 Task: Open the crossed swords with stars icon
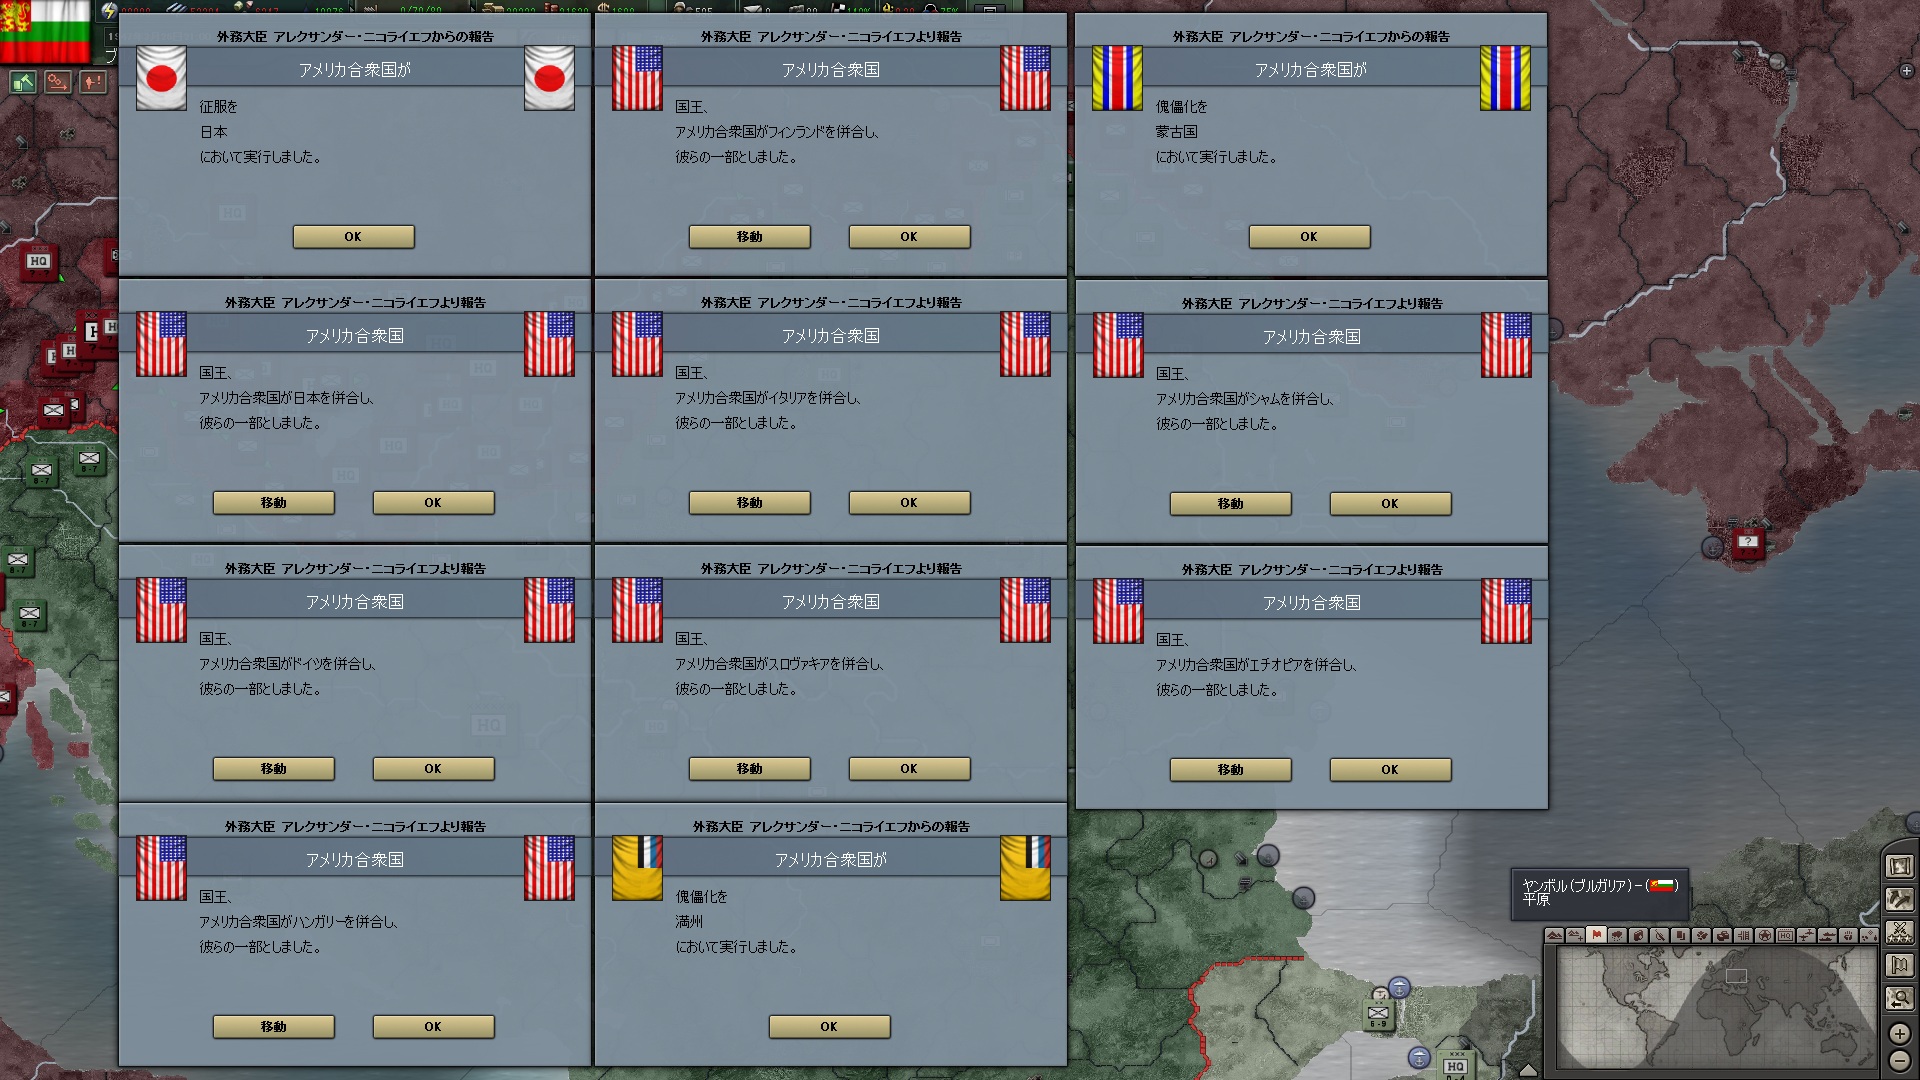click(1899, 932)
